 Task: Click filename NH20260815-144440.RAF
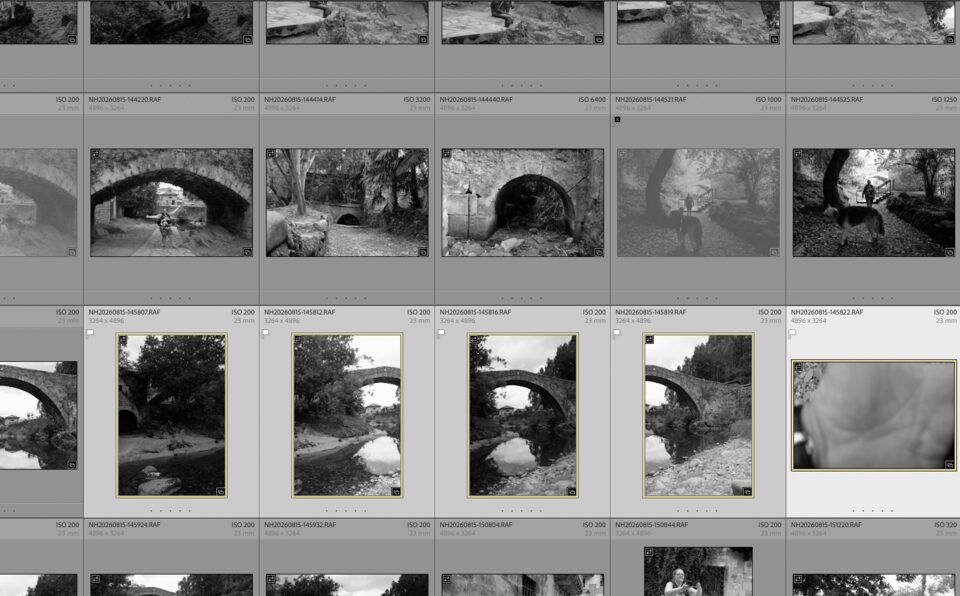476,99
